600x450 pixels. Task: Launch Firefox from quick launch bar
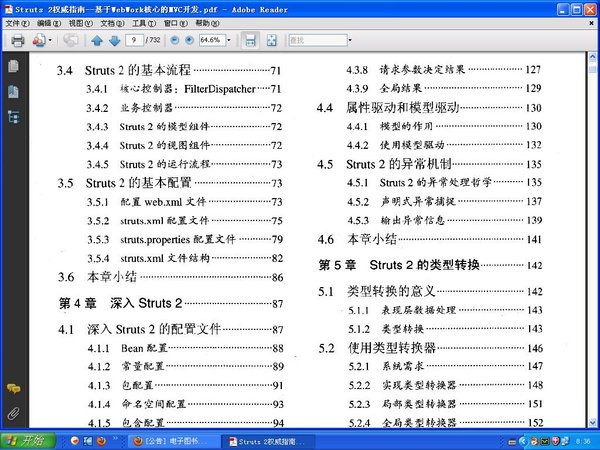[x=101, y=441]
